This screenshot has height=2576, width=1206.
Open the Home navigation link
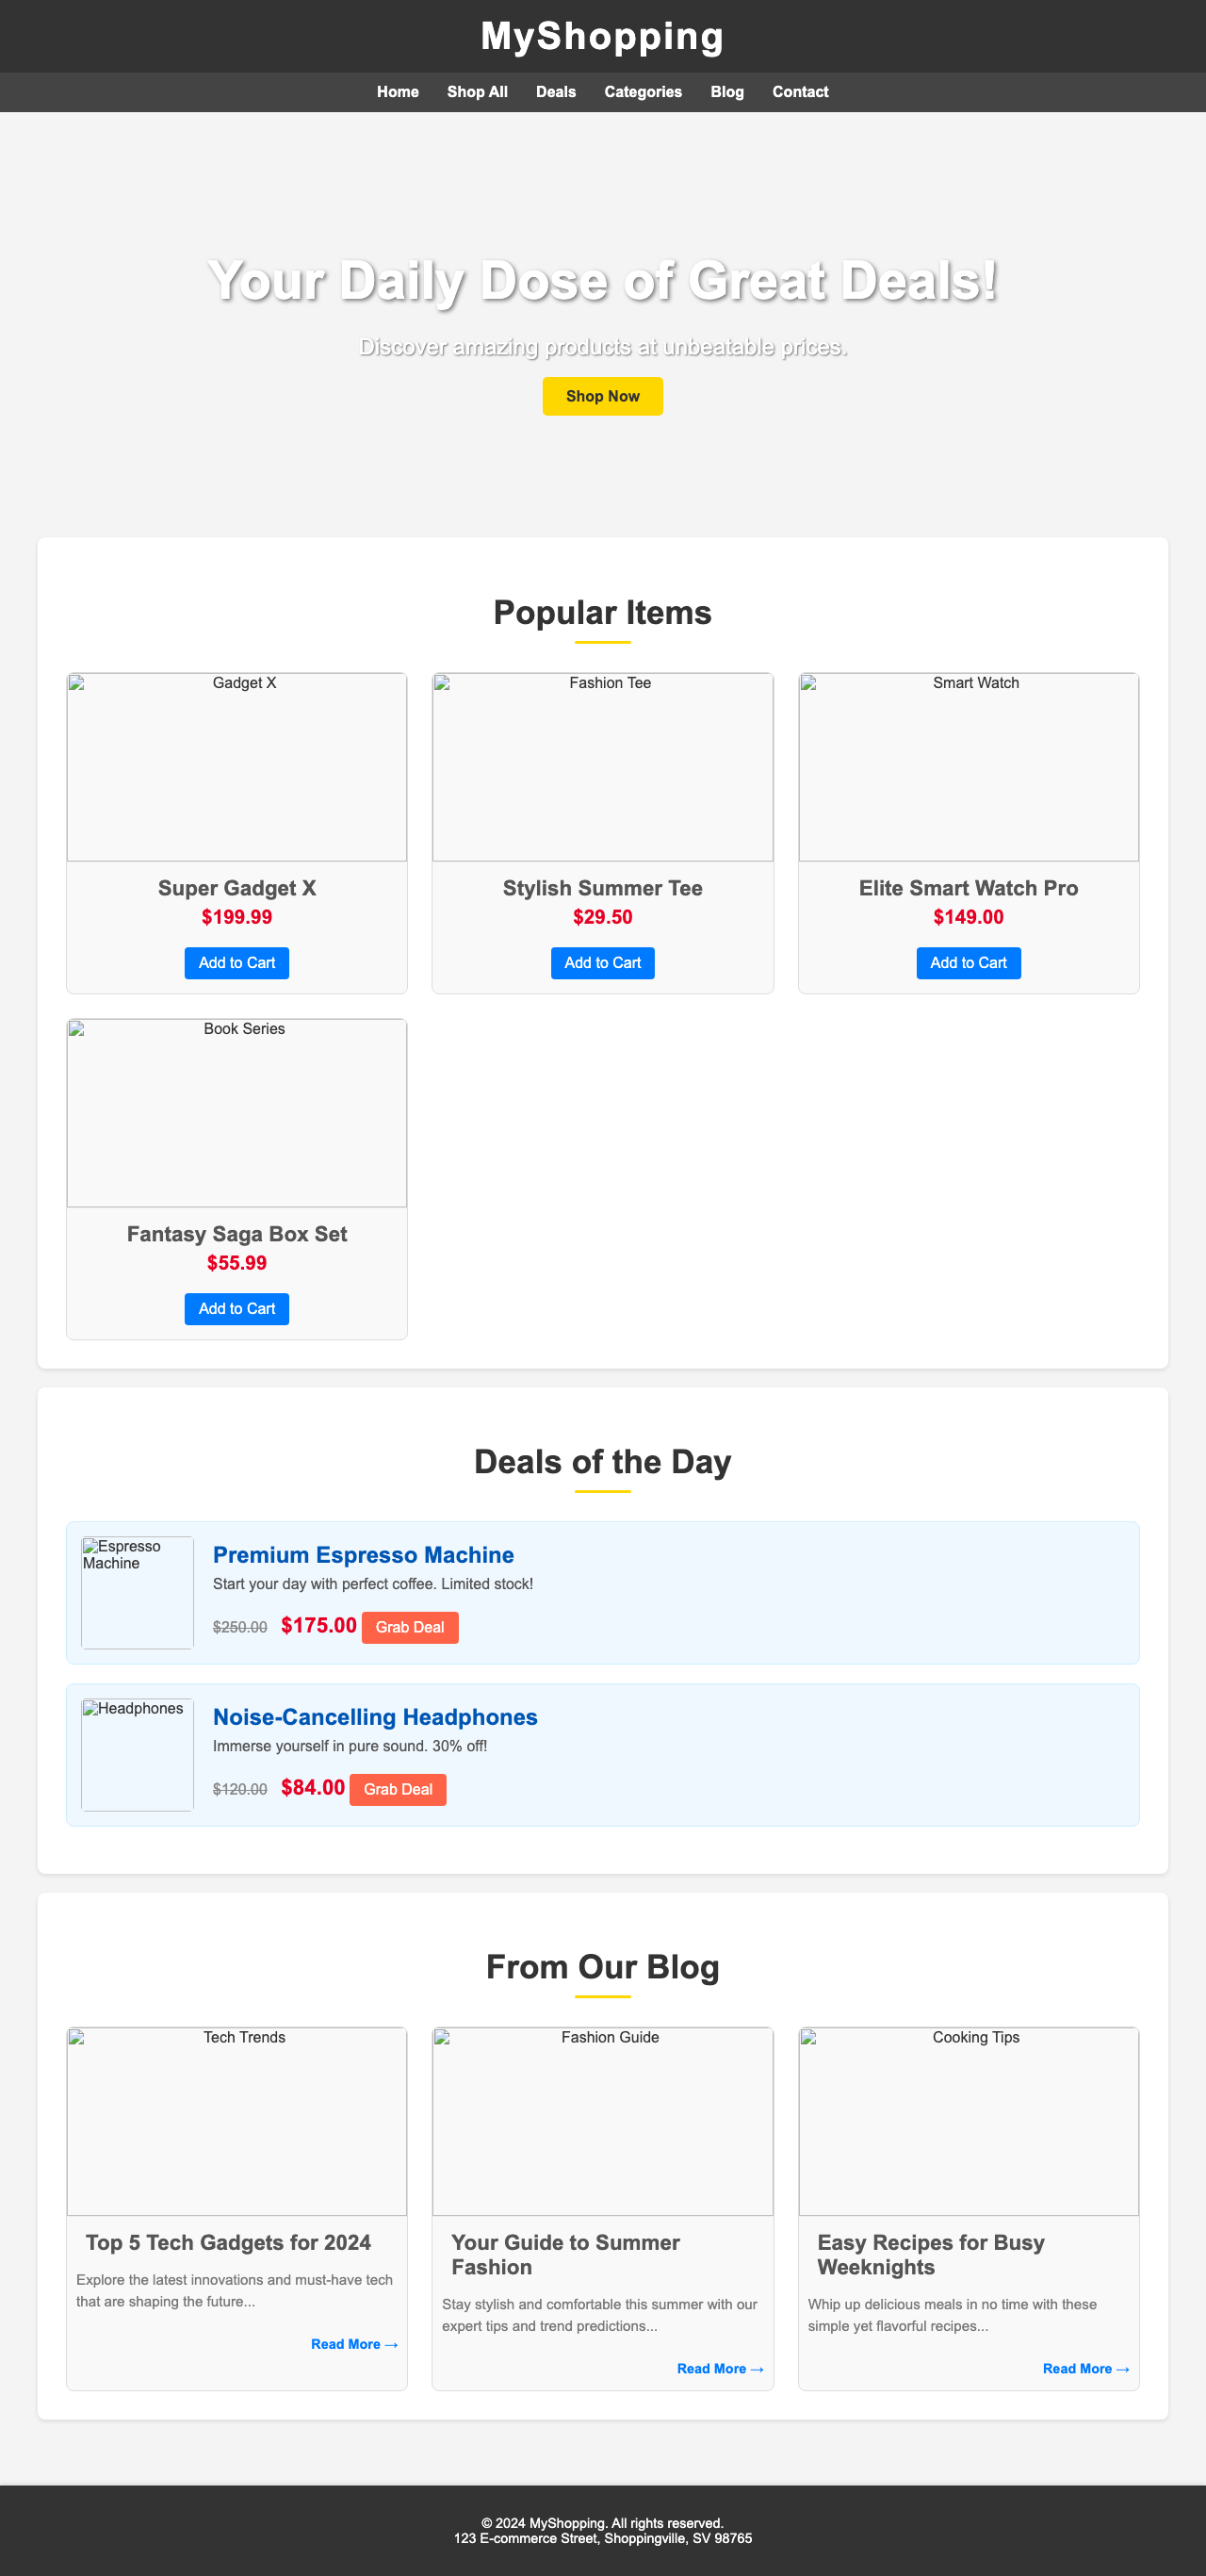(x=397, y=92)
